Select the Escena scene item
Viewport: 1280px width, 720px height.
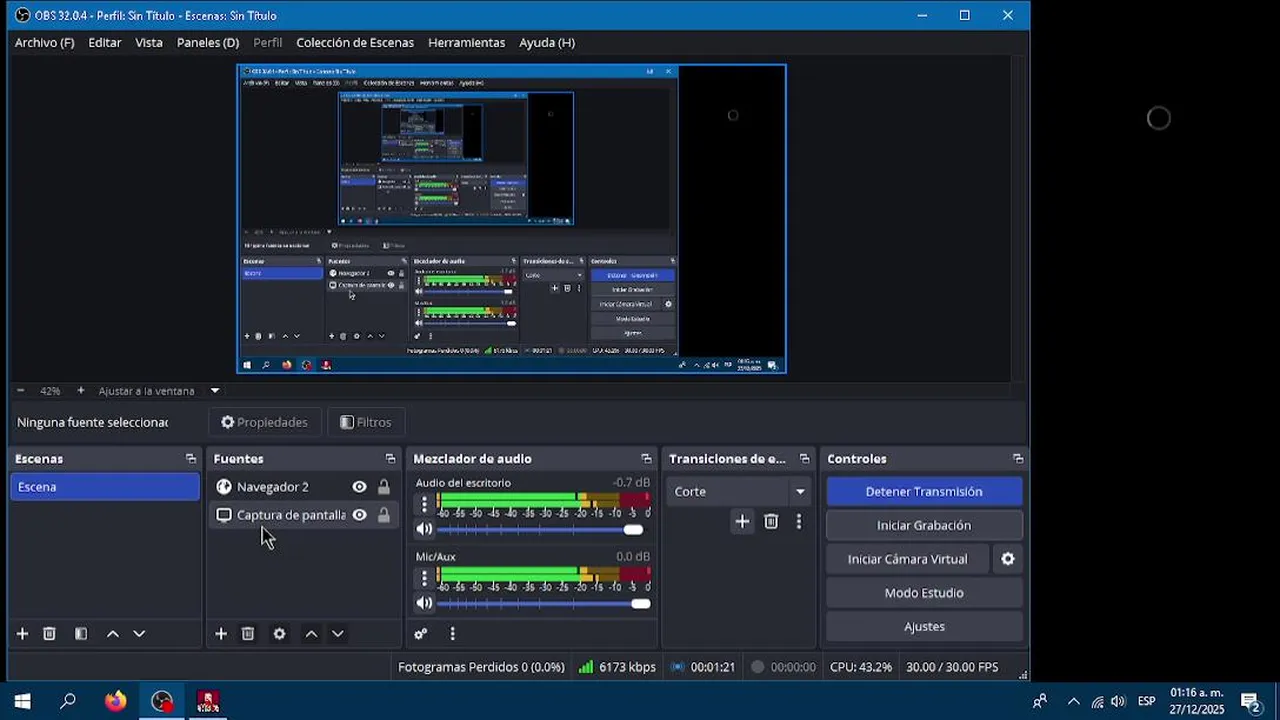click(105, 487)
